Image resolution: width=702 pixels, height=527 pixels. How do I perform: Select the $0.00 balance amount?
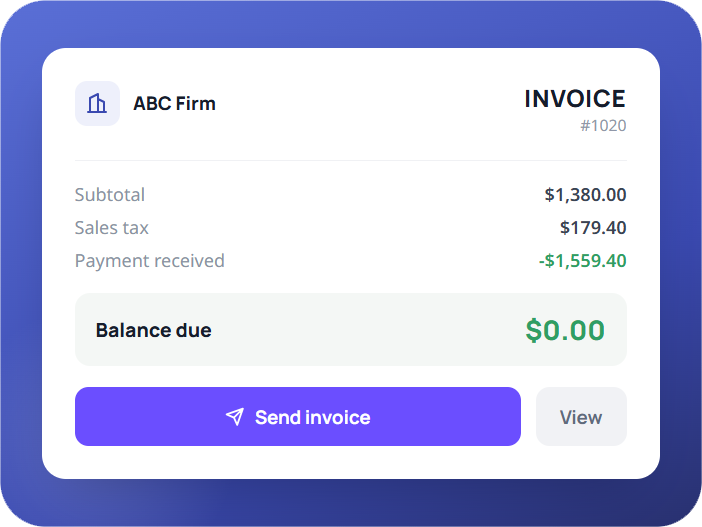[565, 330]
